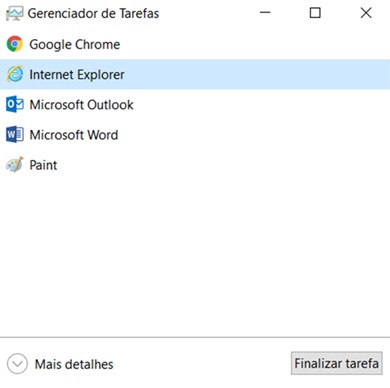The image size is (390, 388).
Task: Click the Gerenciador de Tarefas title text
Action: click(x=93, y=14)
